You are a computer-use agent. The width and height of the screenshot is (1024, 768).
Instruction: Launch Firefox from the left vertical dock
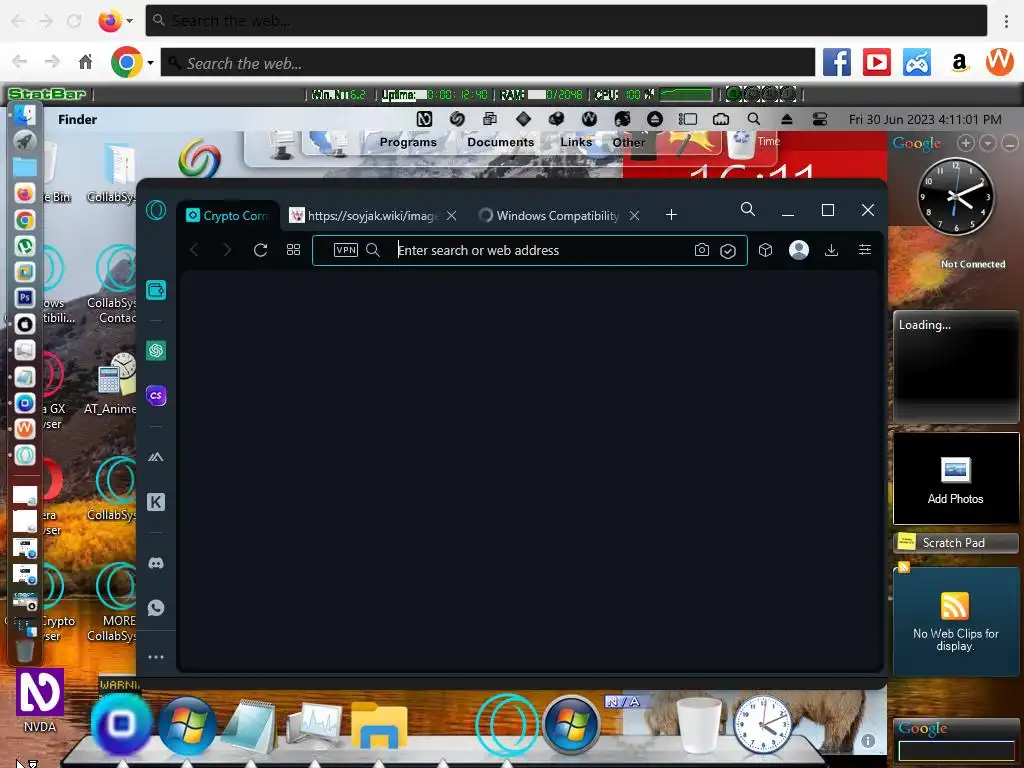tap(25, 194)
